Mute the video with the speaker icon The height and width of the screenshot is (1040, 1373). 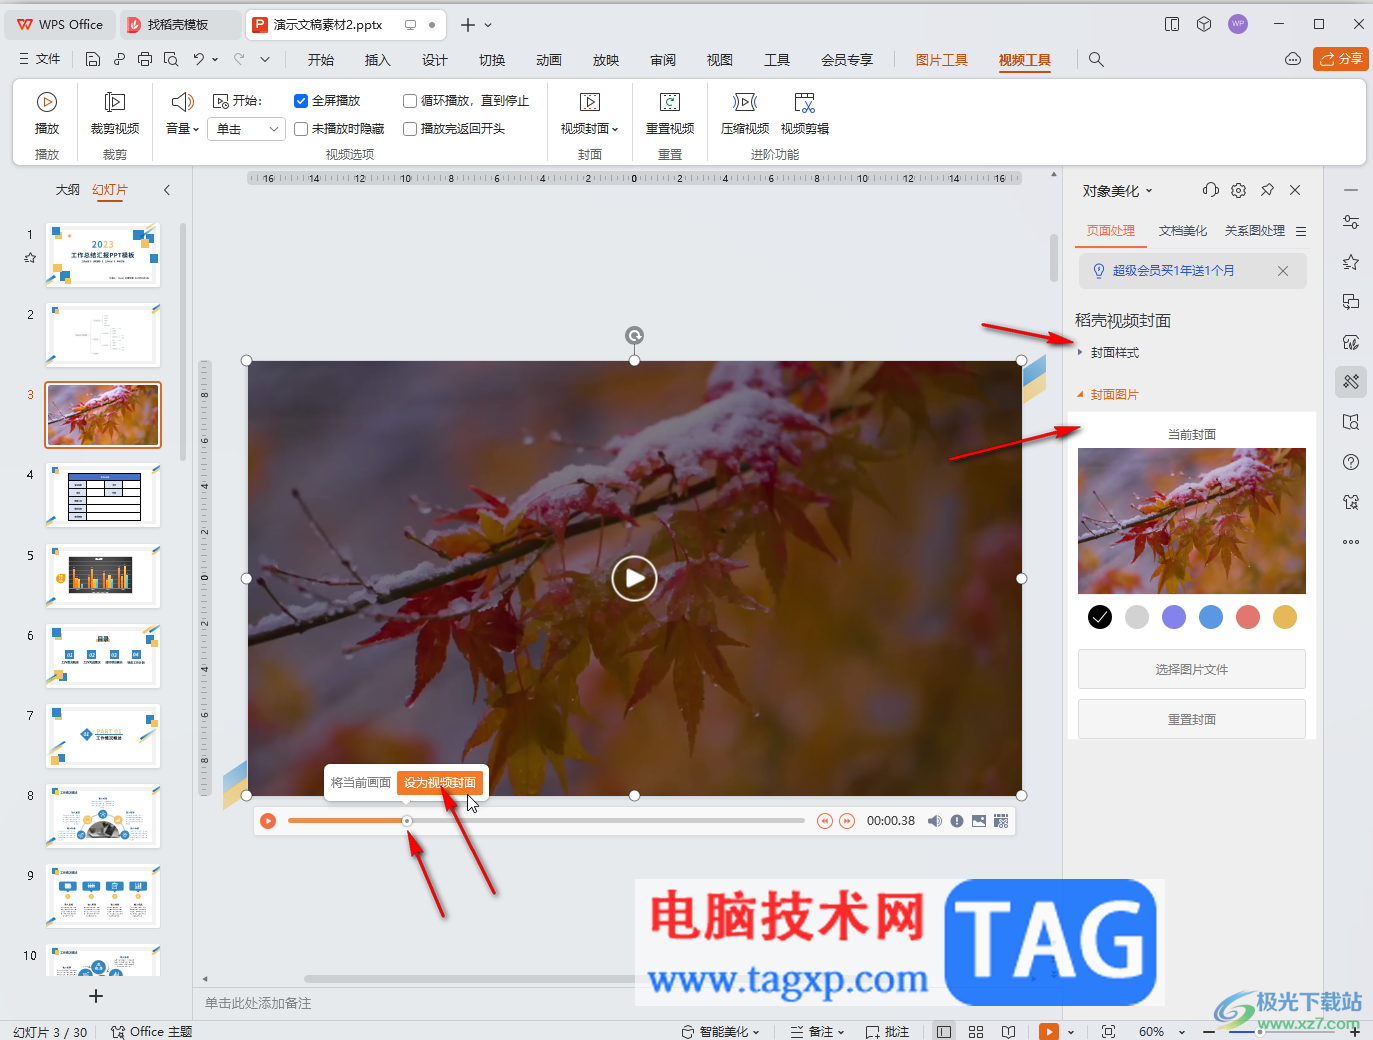coord(935,821)
